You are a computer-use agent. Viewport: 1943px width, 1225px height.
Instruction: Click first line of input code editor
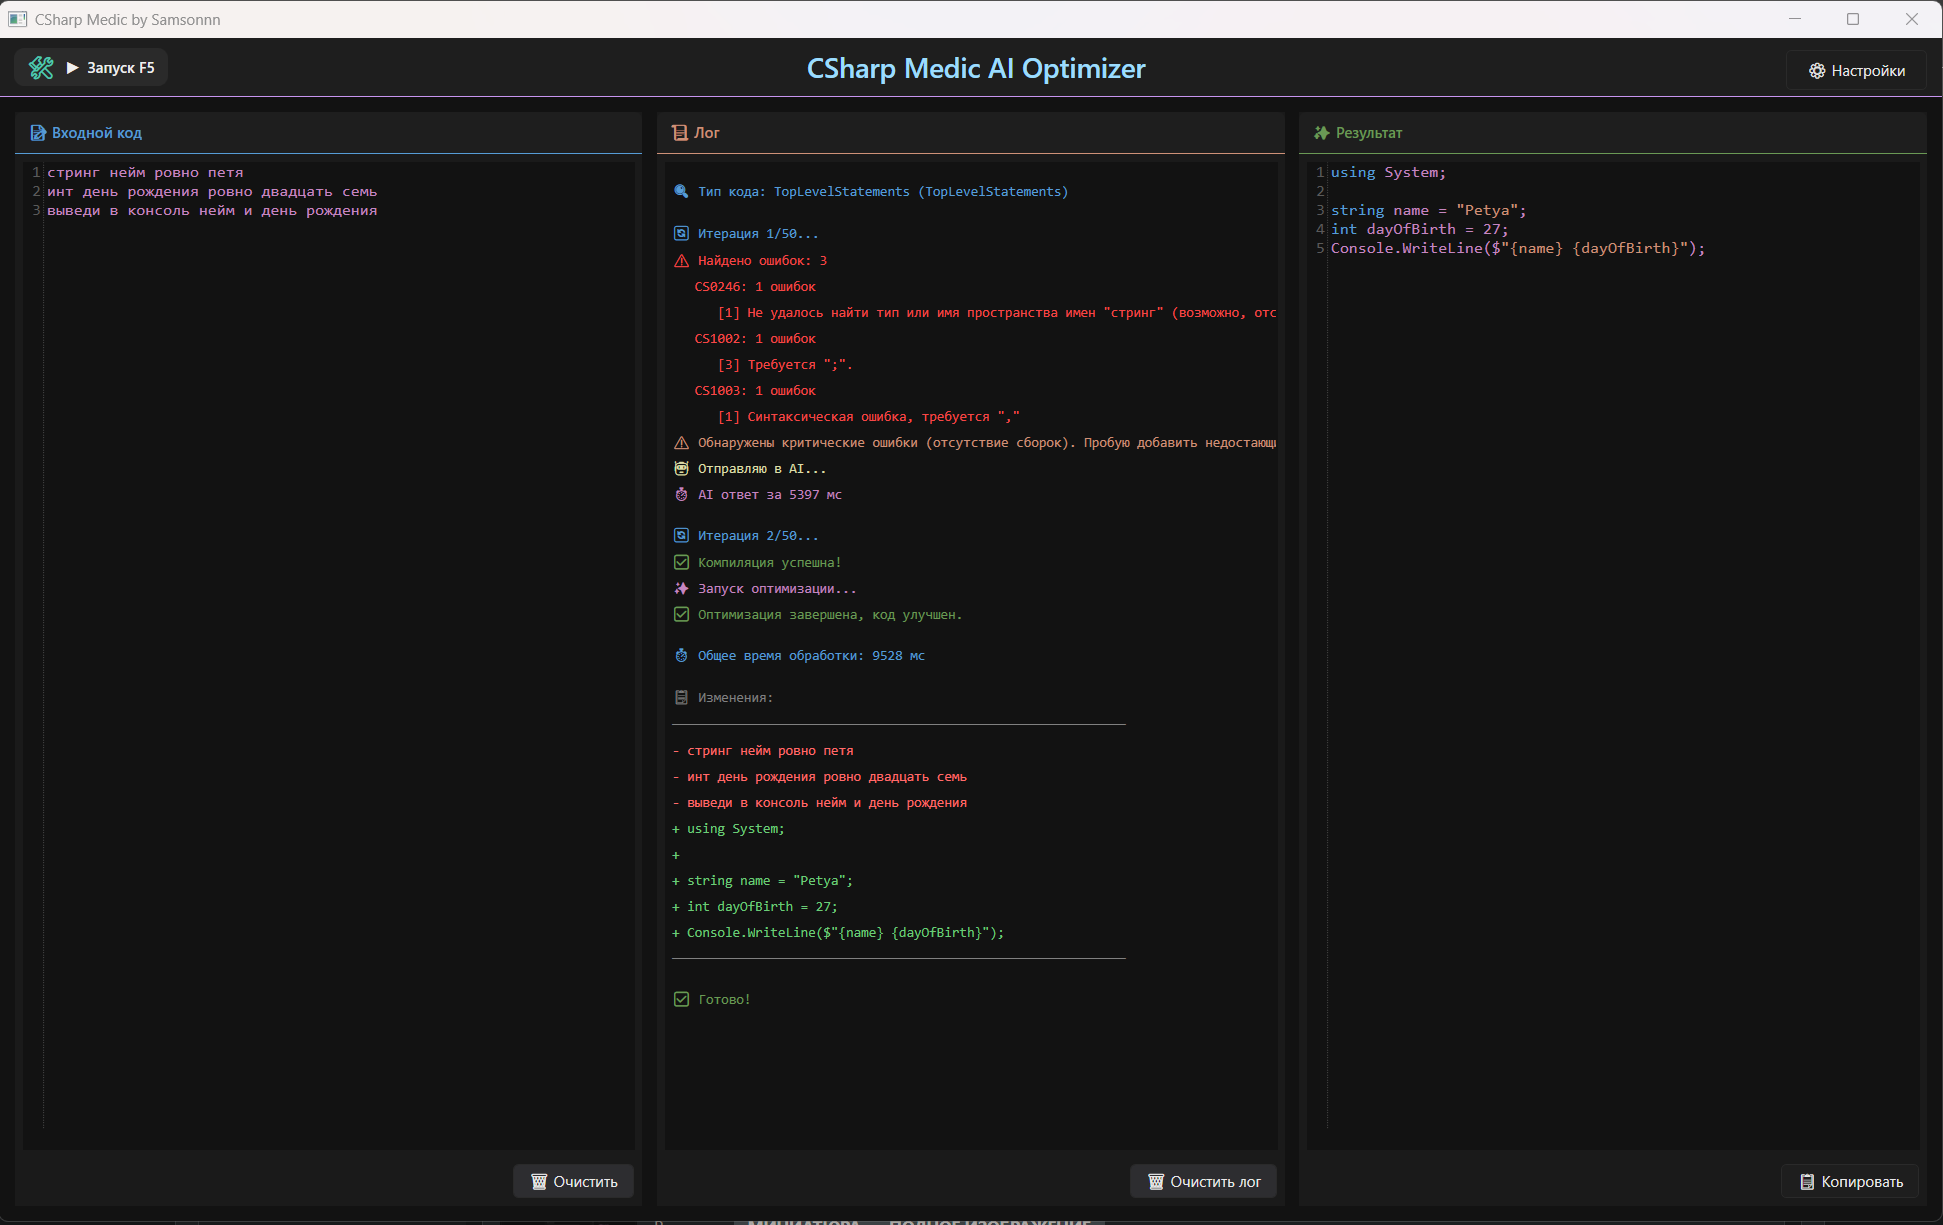(x=145, y=173)
